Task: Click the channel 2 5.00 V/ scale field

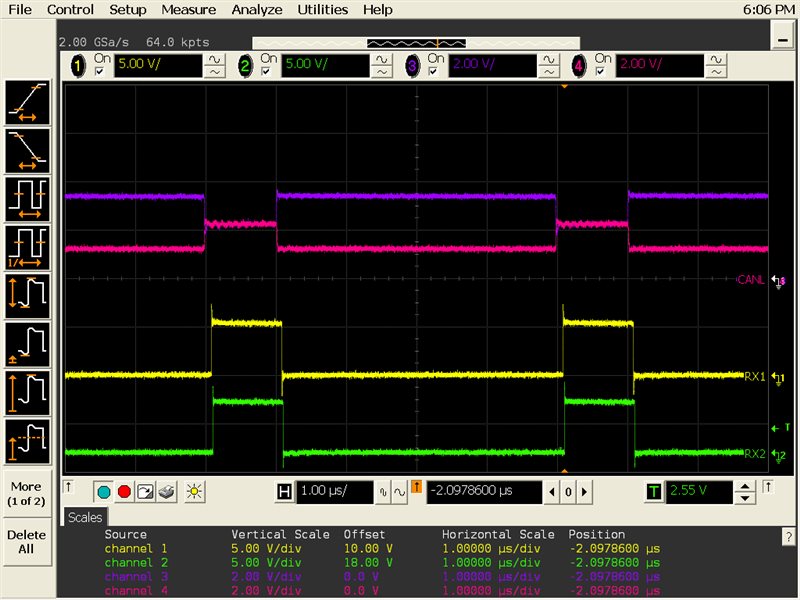Action: pos(325,66)
